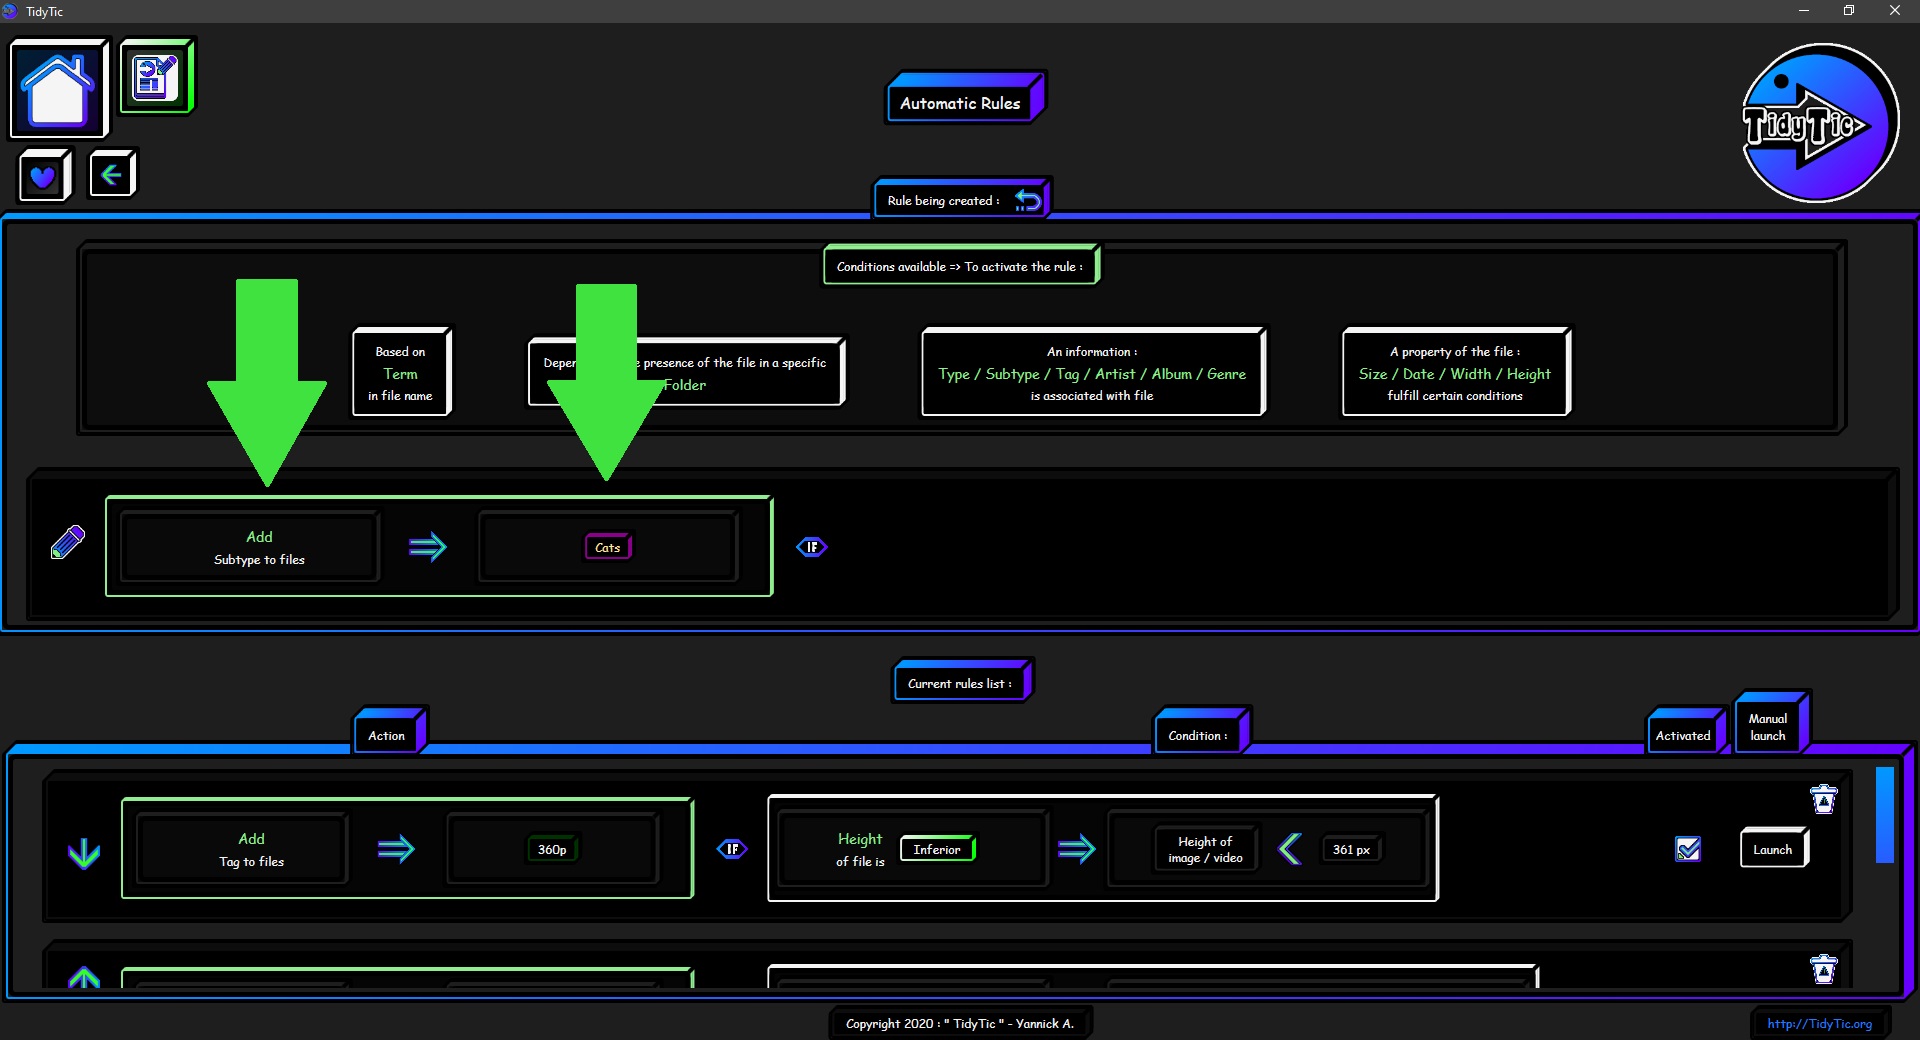Move the 360p rule down with the arrow
This screenshot has height=1040, width=1920.
[84, 852]
